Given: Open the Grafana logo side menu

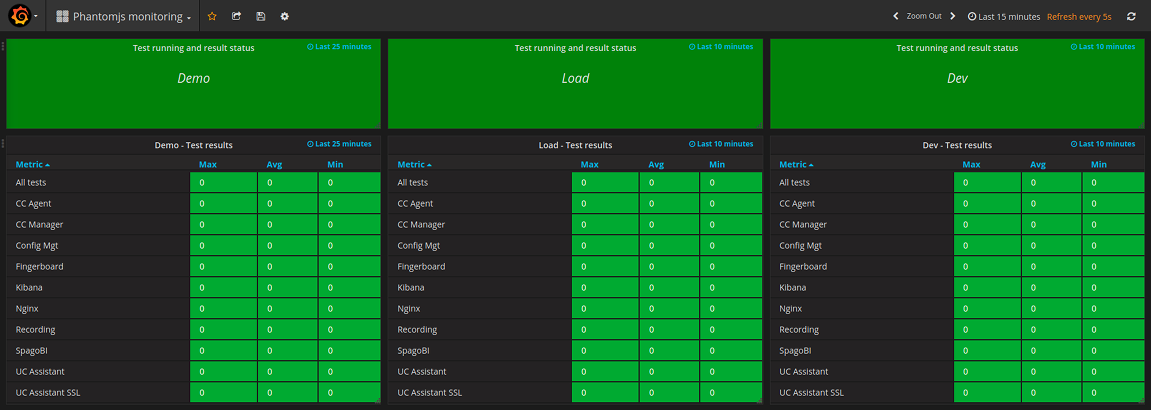Looking at the screenshot, I should (19, 17).
